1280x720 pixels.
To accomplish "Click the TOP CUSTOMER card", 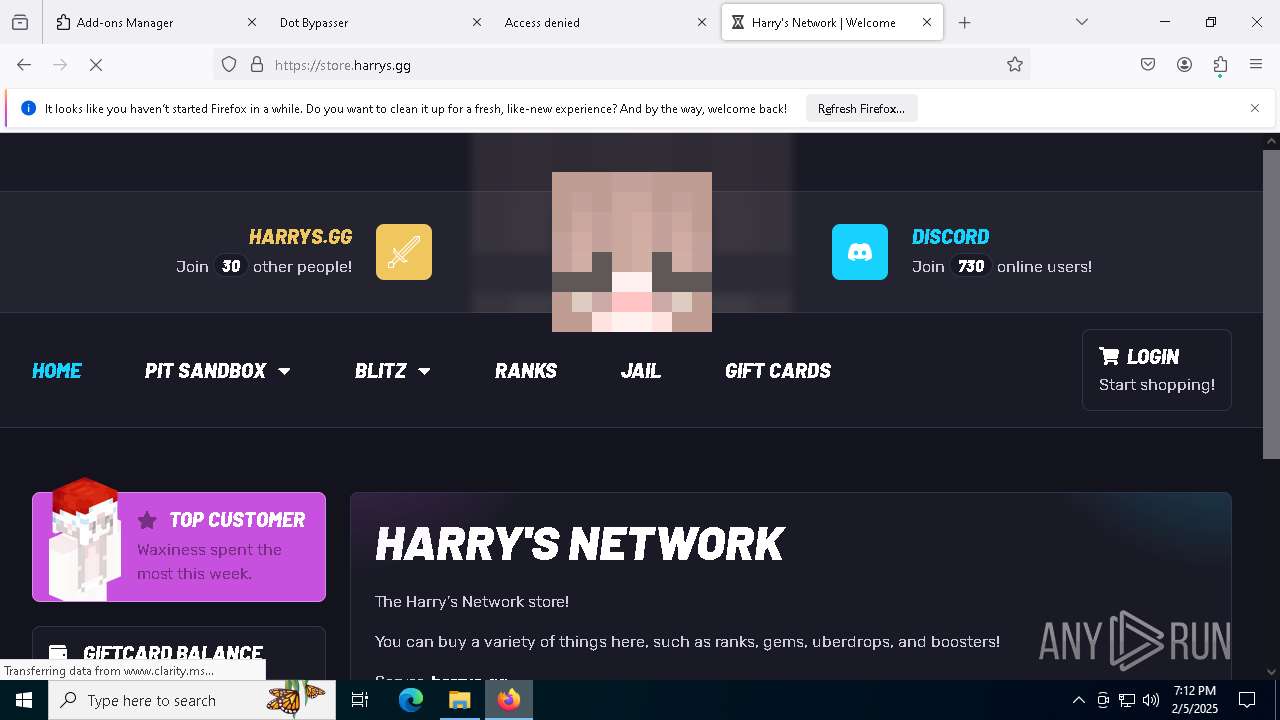I will point(179,547).
